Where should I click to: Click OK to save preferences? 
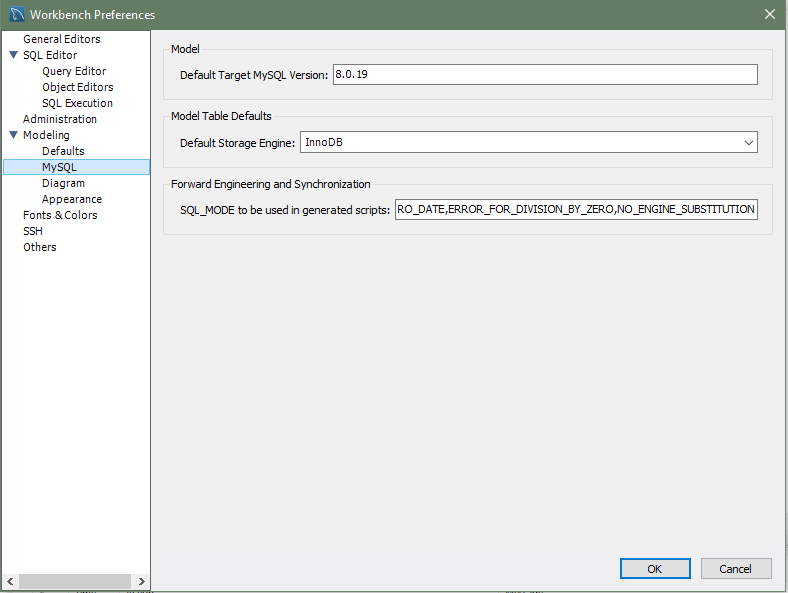point(654,568)
